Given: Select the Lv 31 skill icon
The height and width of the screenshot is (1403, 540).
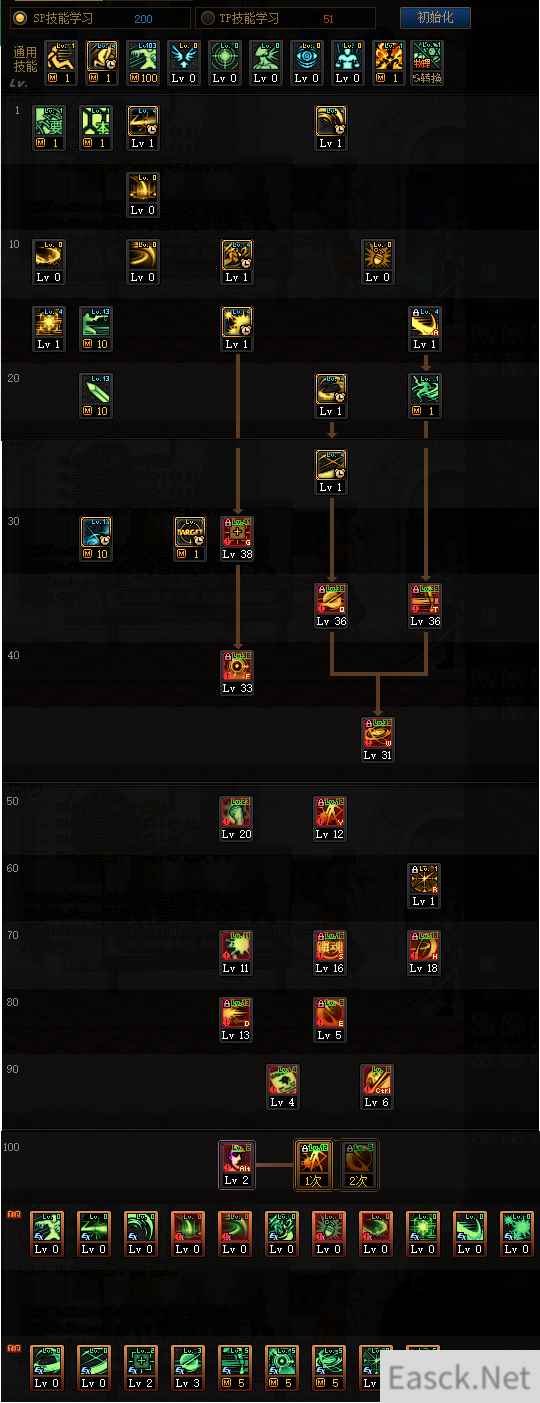Looking at the screenshot, I should pyautogui.click(x=378, y=739).
